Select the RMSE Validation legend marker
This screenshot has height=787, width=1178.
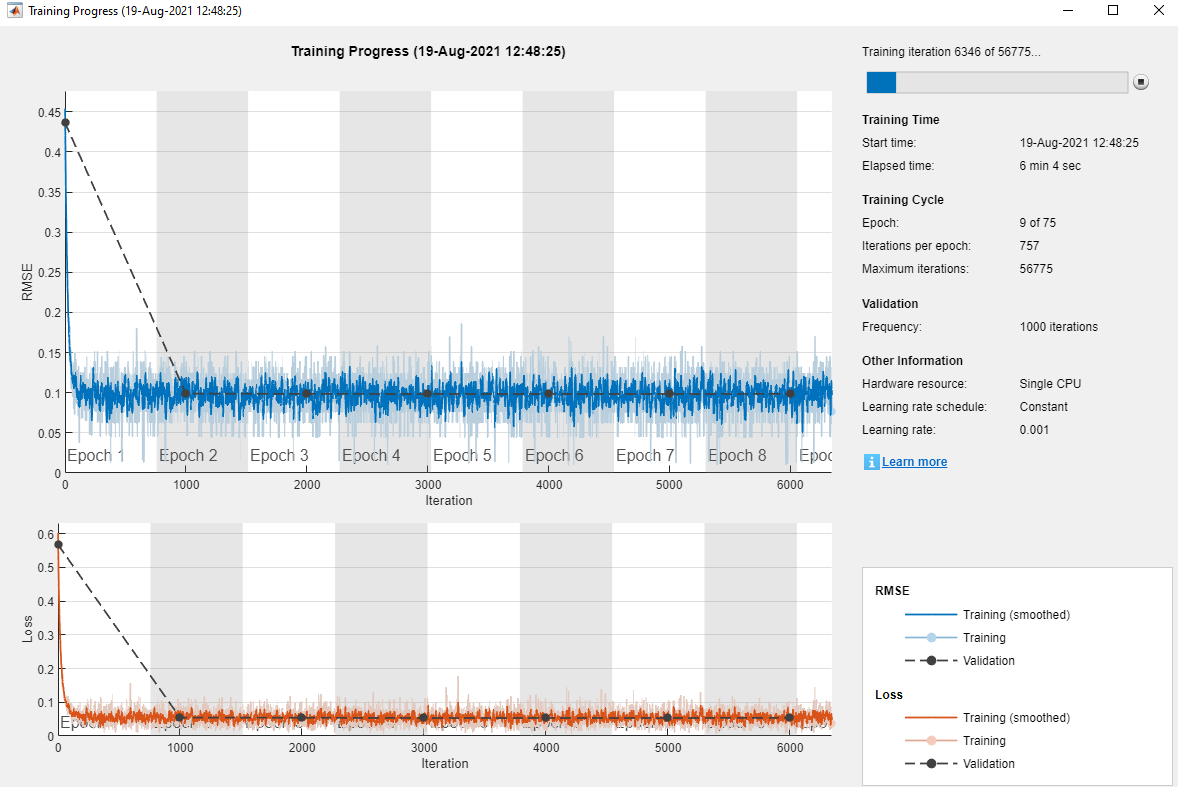point(932,661)
